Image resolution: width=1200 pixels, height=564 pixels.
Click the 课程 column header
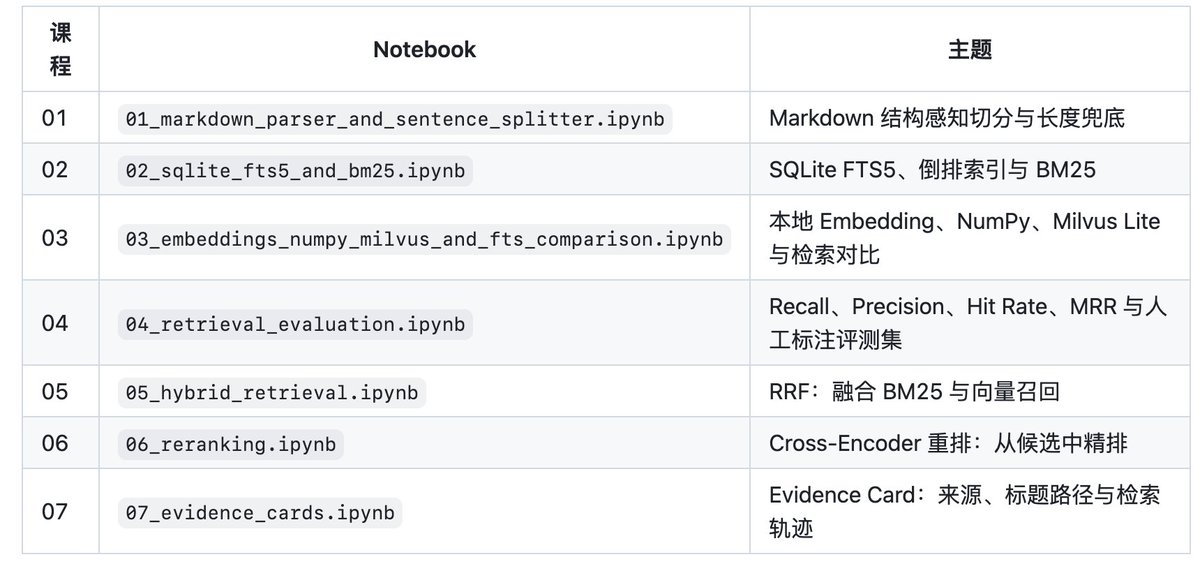[61, 50]
